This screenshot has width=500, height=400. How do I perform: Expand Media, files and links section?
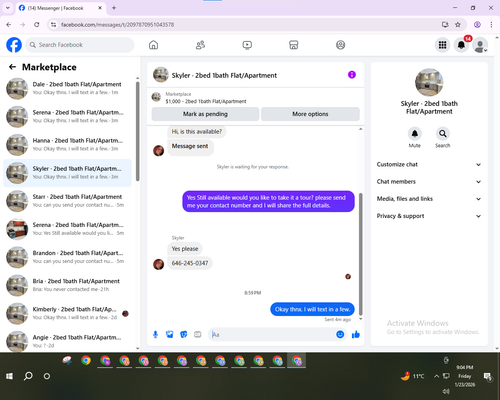point(429,199)
